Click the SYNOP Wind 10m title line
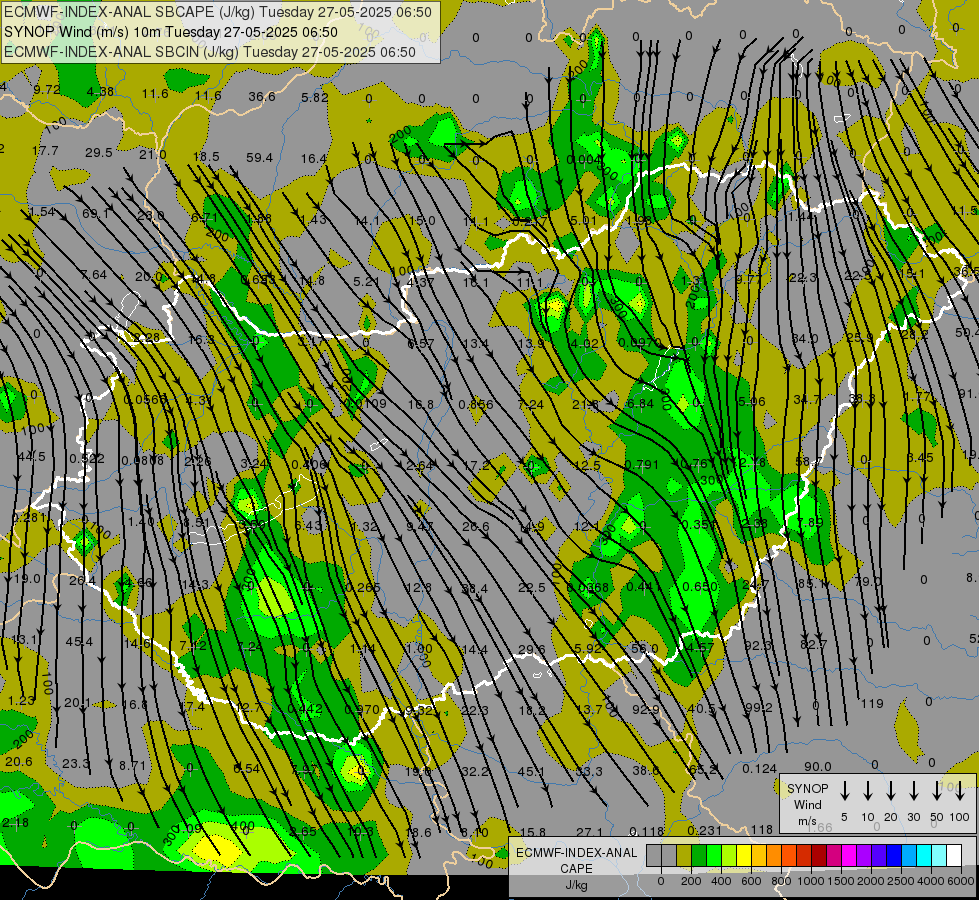This screenshot has width=979, height=900. pos(170,32)
